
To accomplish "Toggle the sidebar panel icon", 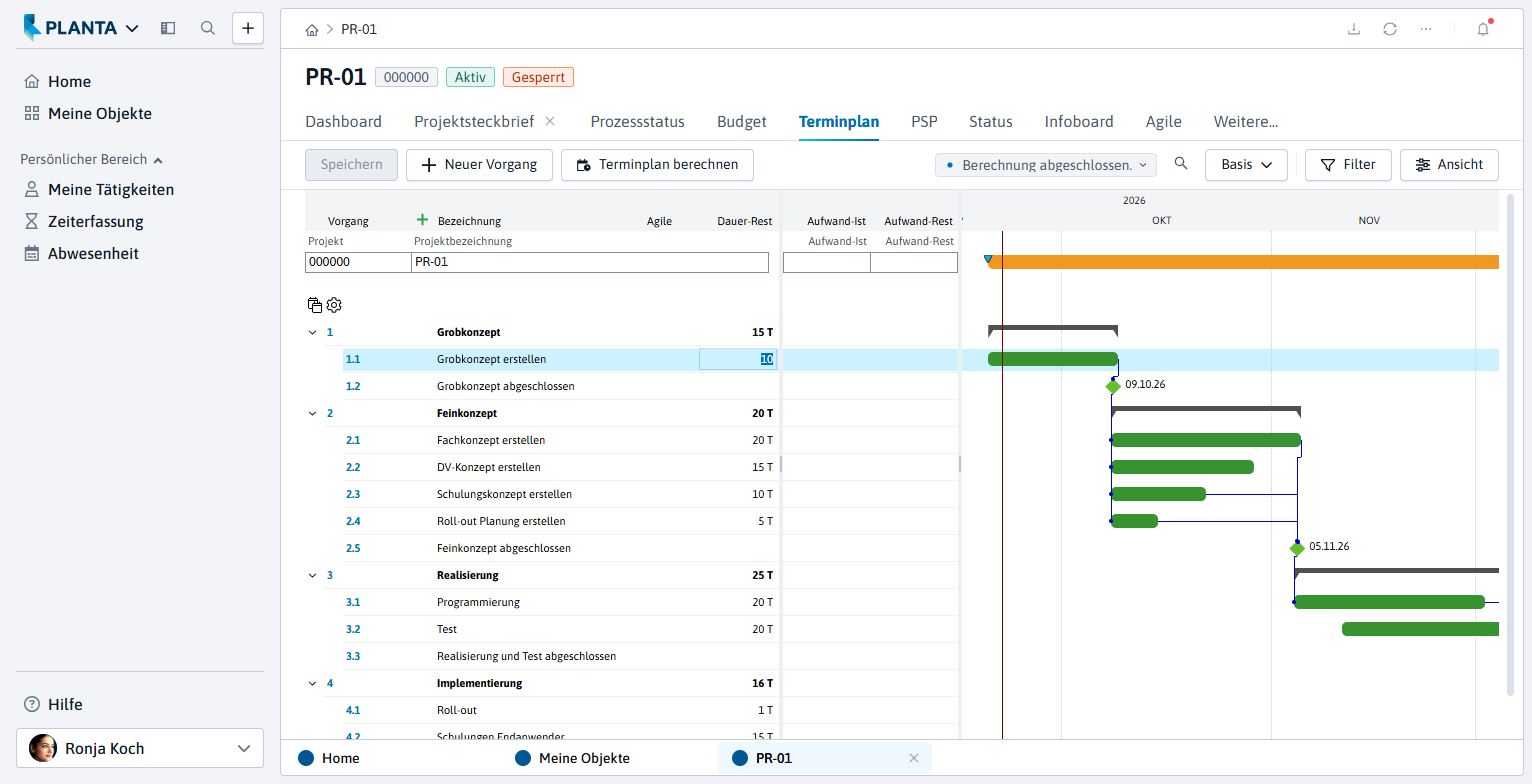I will pos(168,28).
